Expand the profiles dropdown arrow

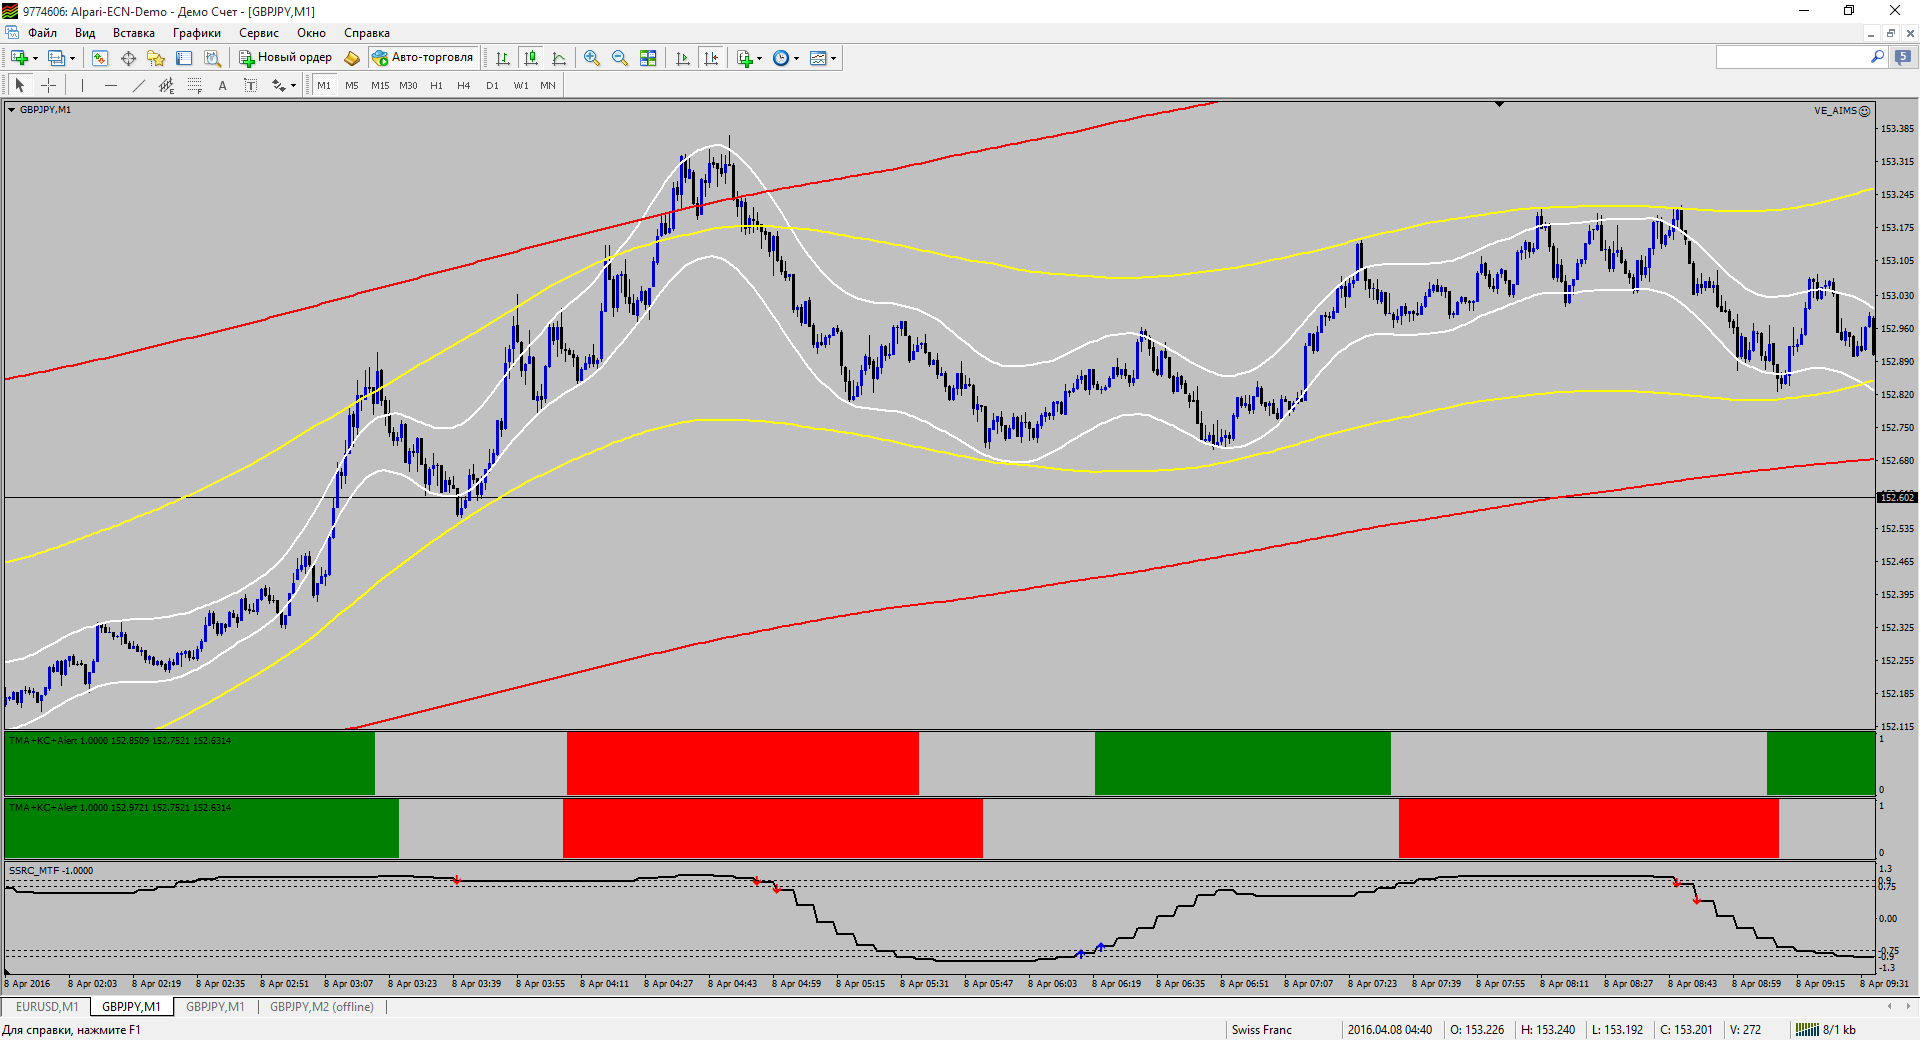coord(72,58)
